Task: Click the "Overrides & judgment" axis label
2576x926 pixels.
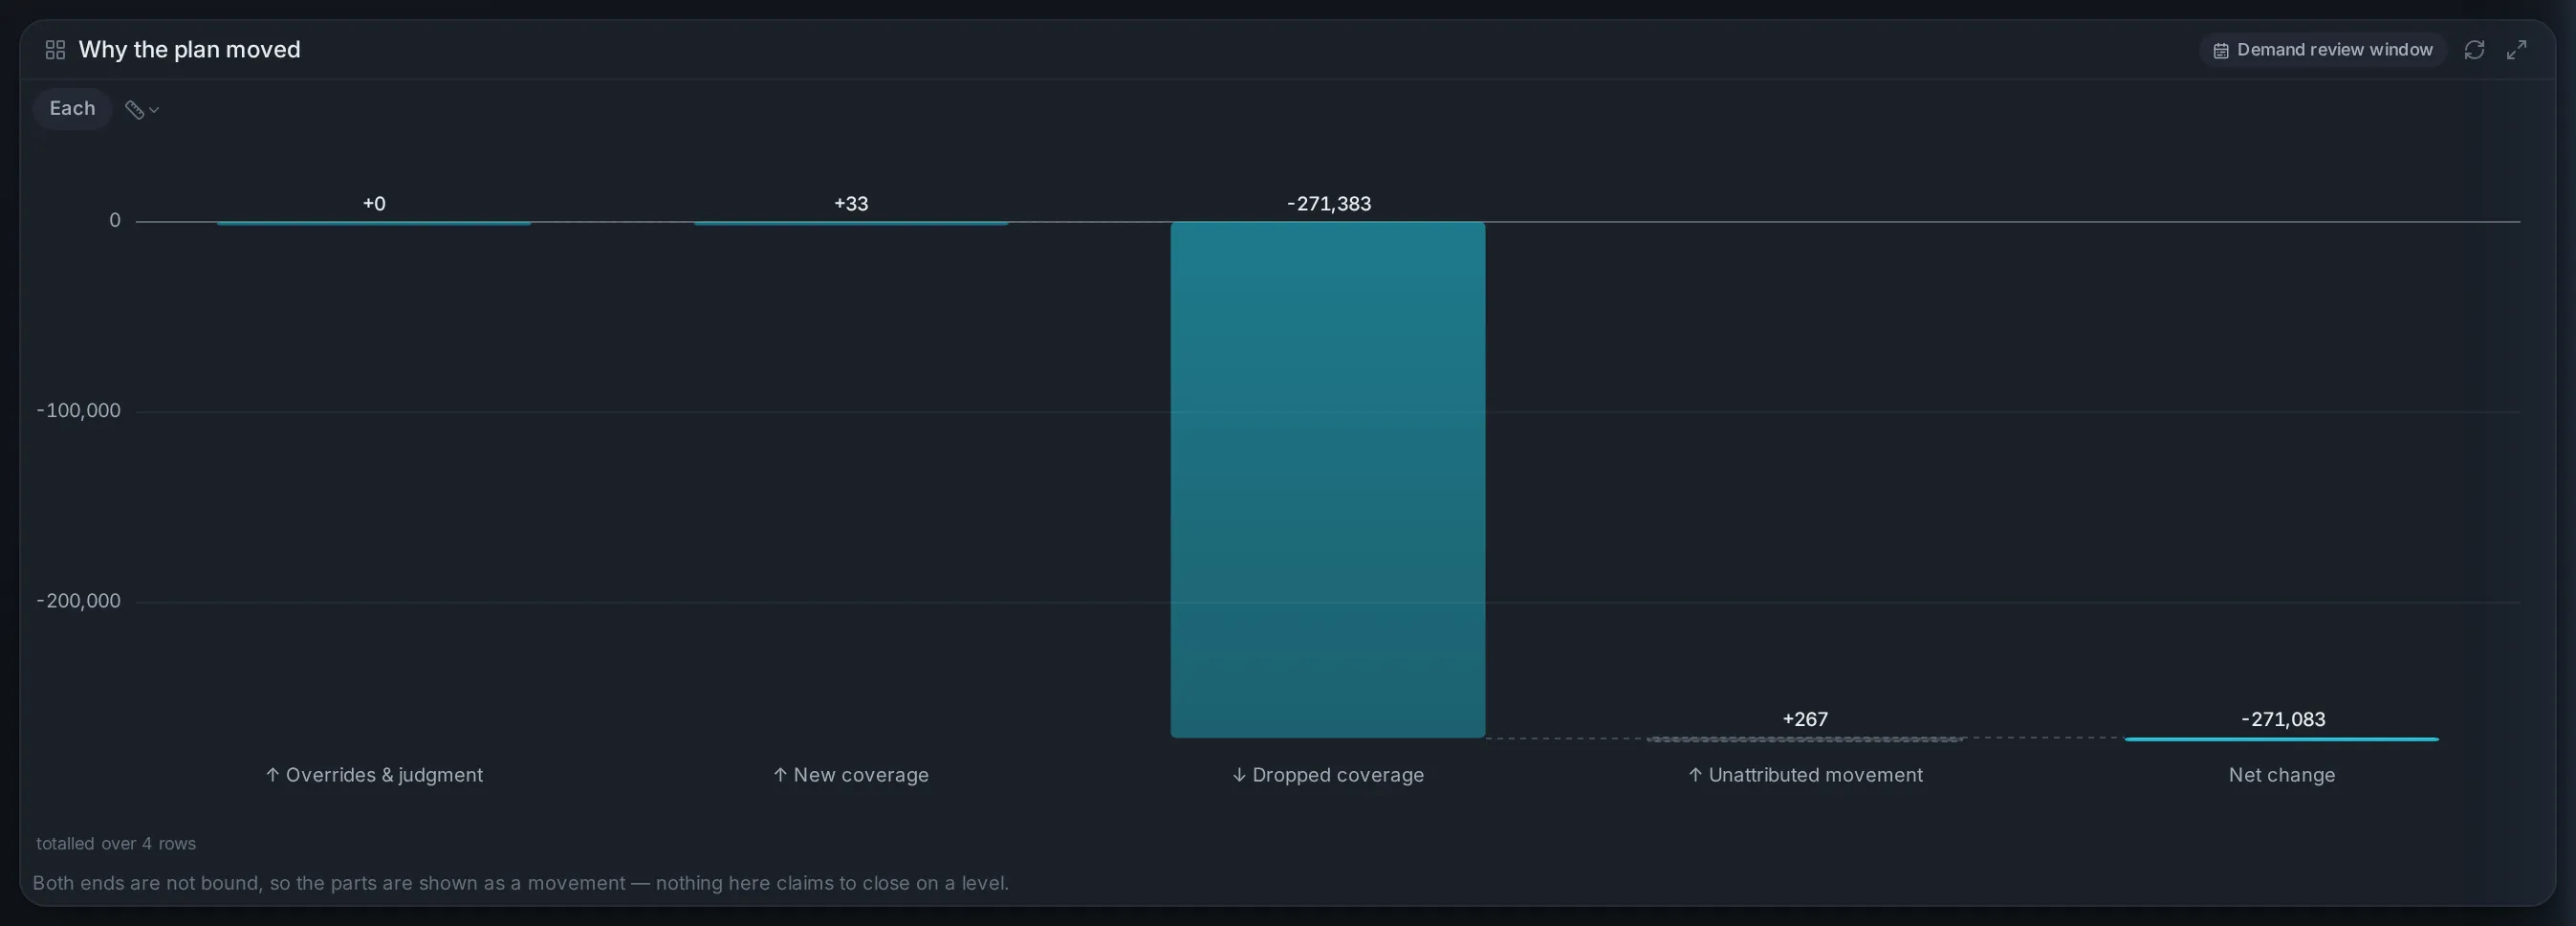Action: tap(374, 775)
